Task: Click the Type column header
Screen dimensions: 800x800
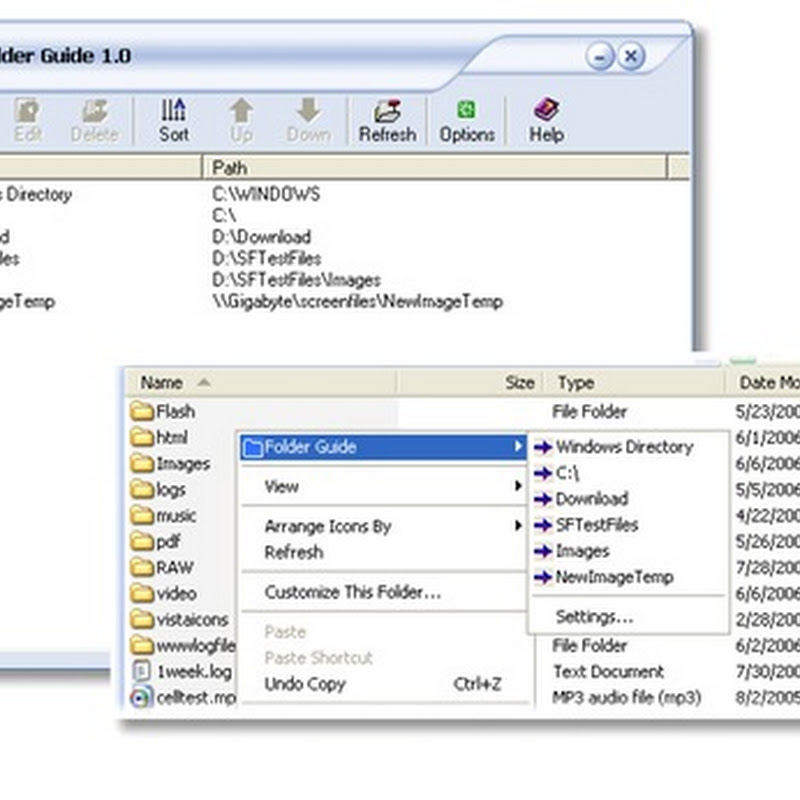Action: pos(634,383)
